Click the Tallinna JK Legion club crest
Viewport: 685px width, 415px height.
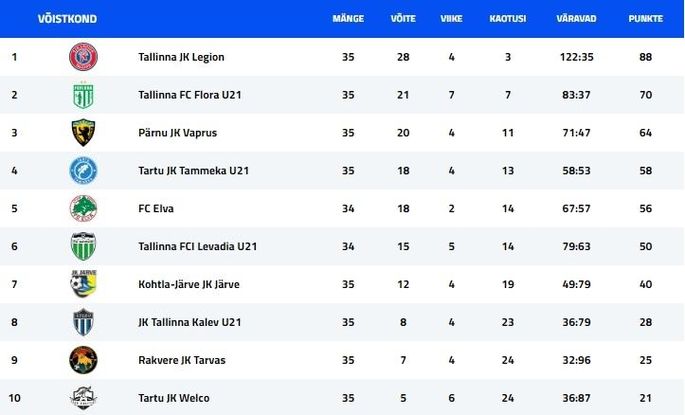pyautogui.click(x=83, y=57)
